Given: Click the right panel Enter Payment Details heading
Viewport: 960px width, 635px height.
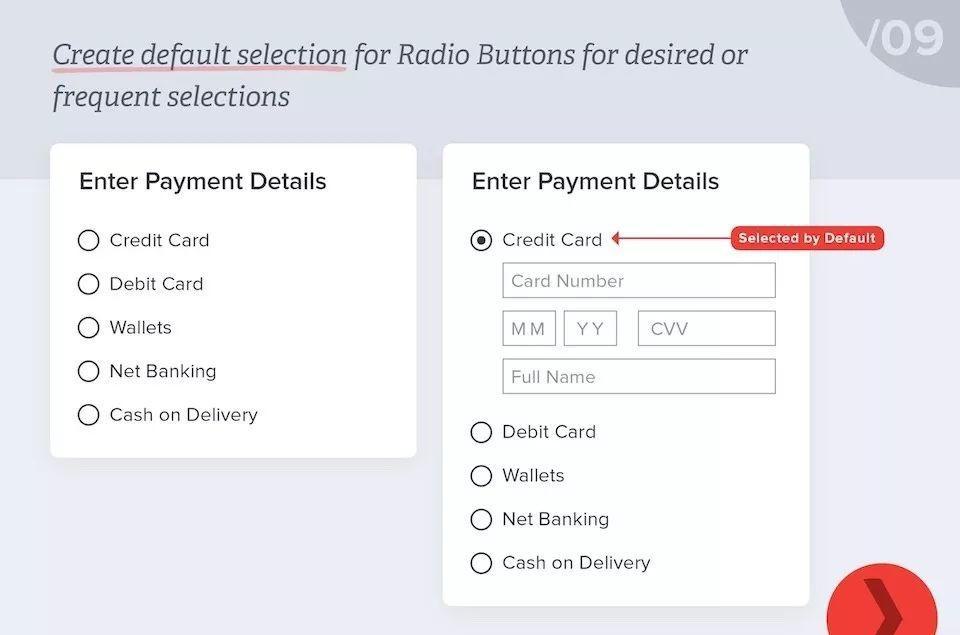Looking at the screenshot, I should (x=595, y=182).
